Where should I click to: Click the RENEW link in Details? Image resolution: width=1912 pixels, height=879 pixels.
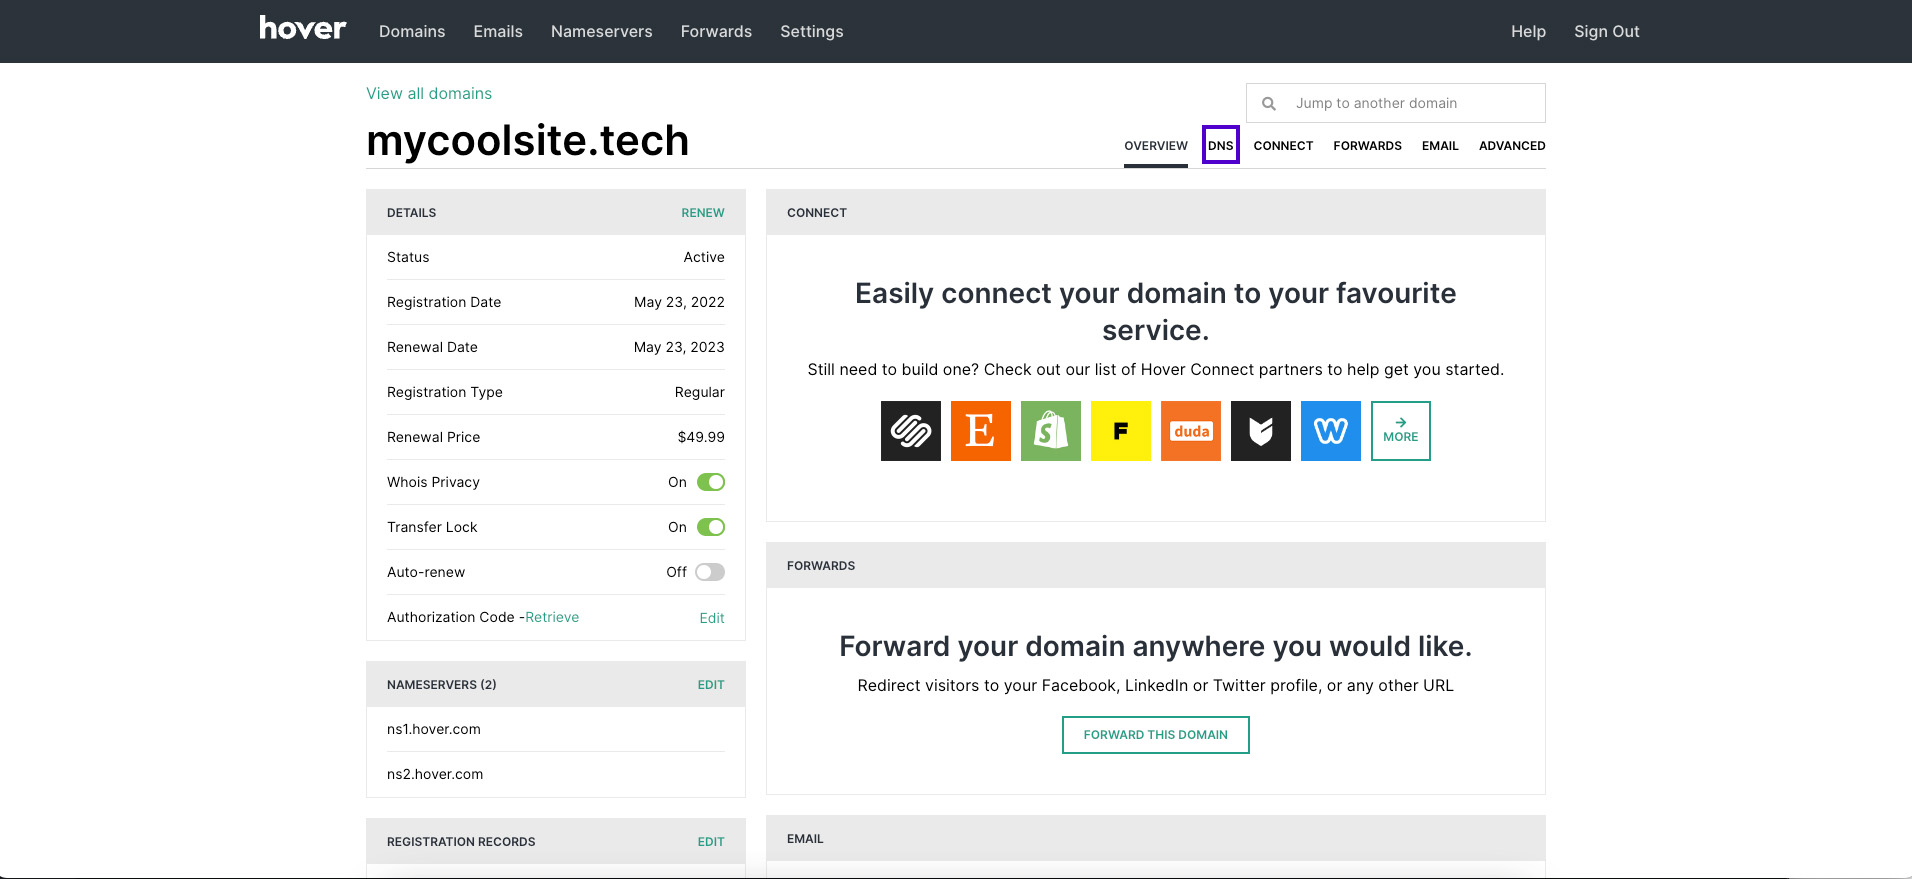point(702,213)
